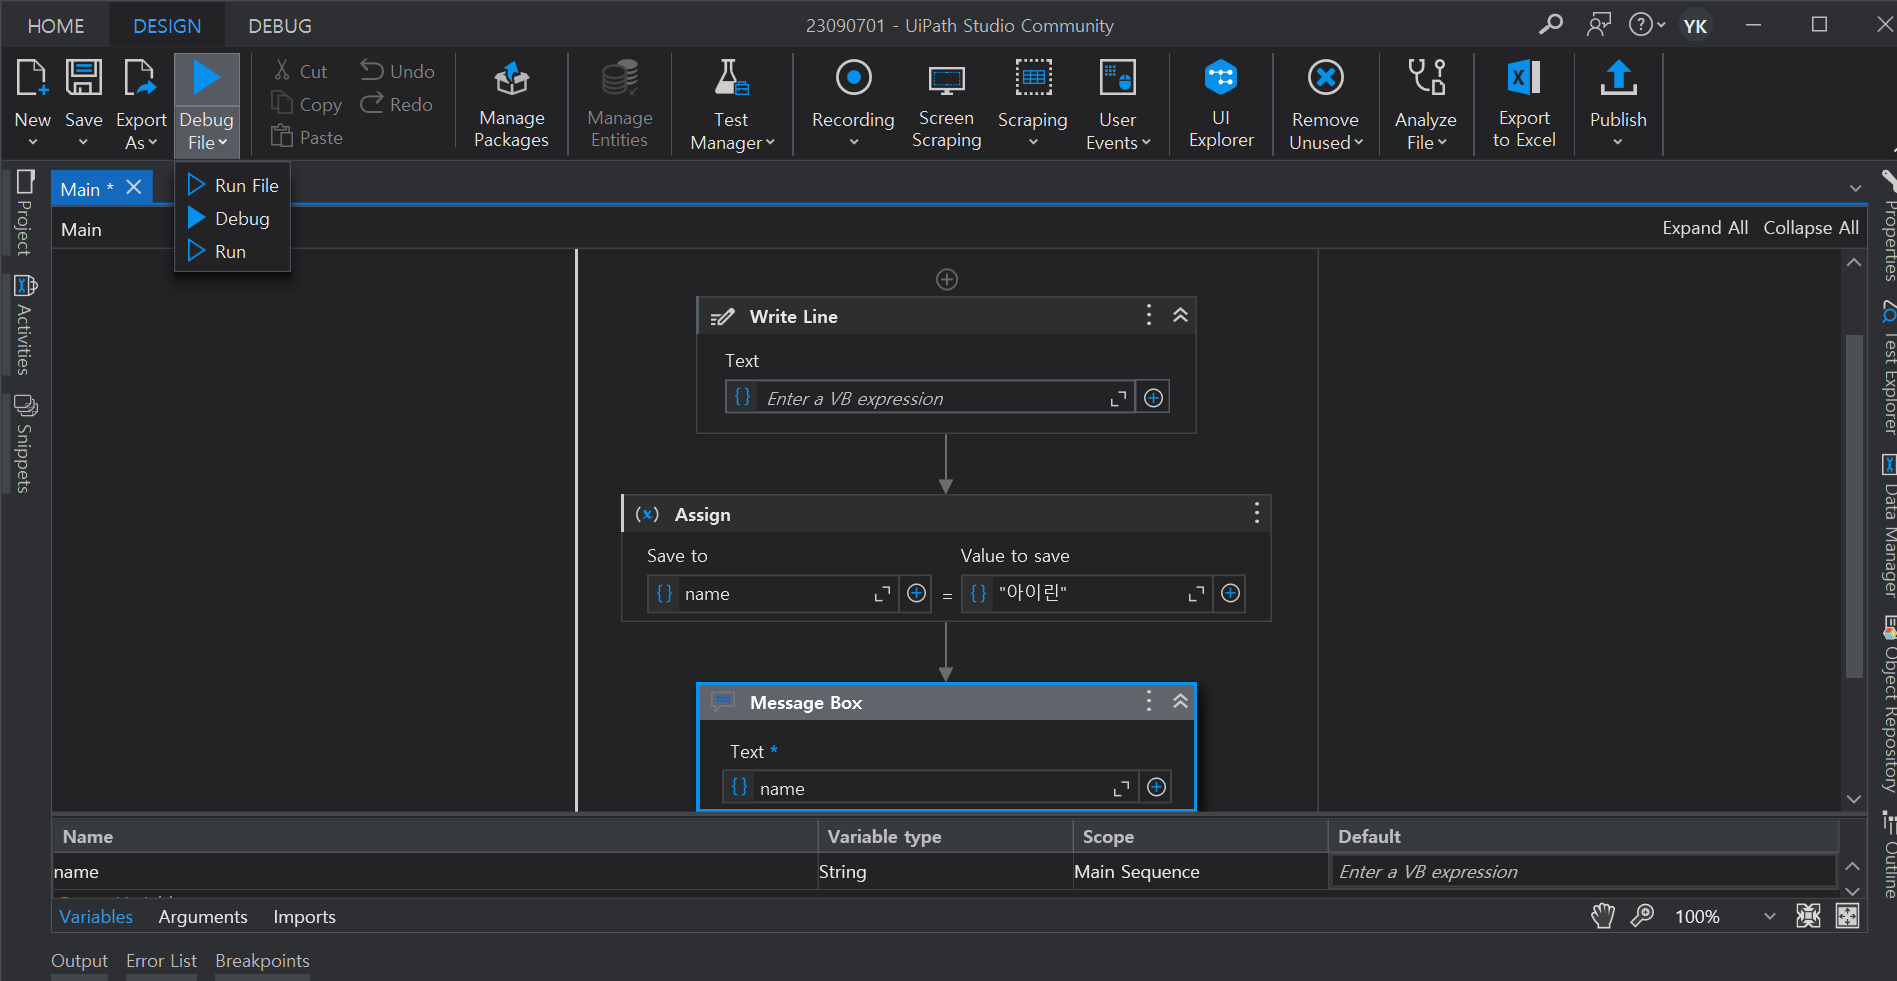Screen dimensions: 1897x981
Task: Click the Save icon
Action: click(x=84, y=78)
